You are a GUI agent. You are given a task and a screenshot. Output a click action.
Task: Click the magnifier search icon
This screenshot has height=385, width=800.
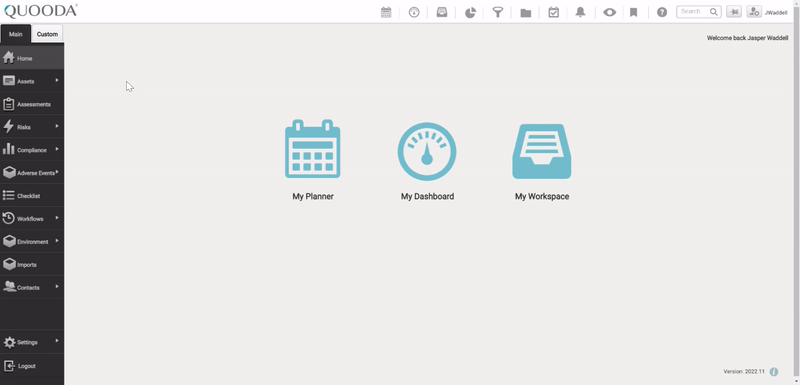coord(713,12)
